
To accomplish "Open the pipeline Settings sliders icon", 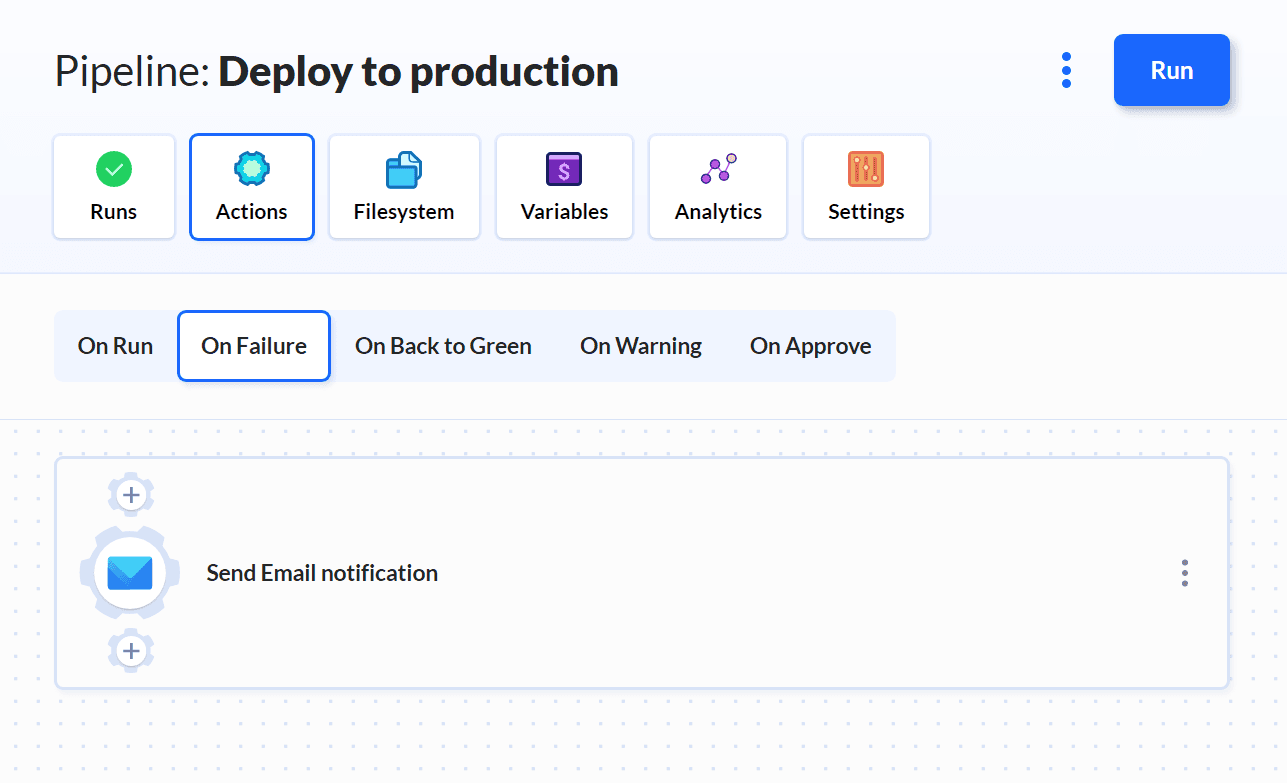I will [866, 170].
